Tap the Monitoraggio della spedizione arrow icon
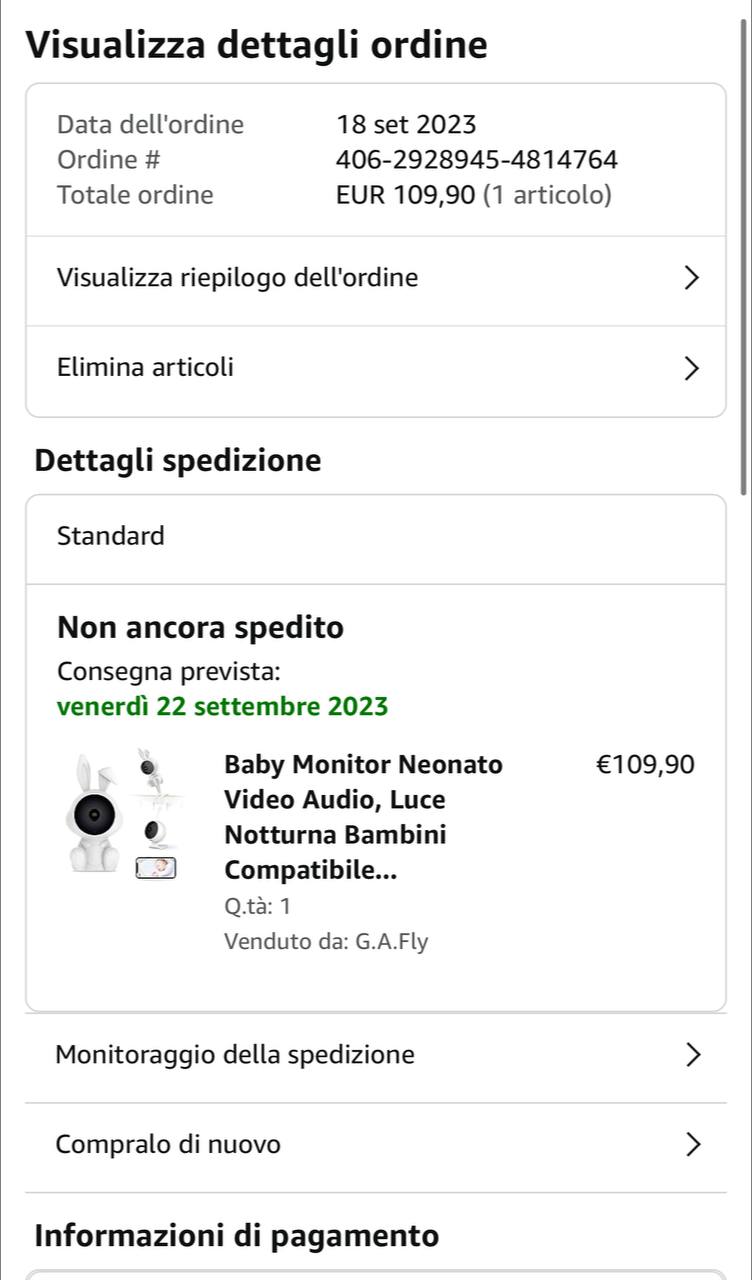The width and height of the screenshot is (752, 1280). click(692, 1055)
